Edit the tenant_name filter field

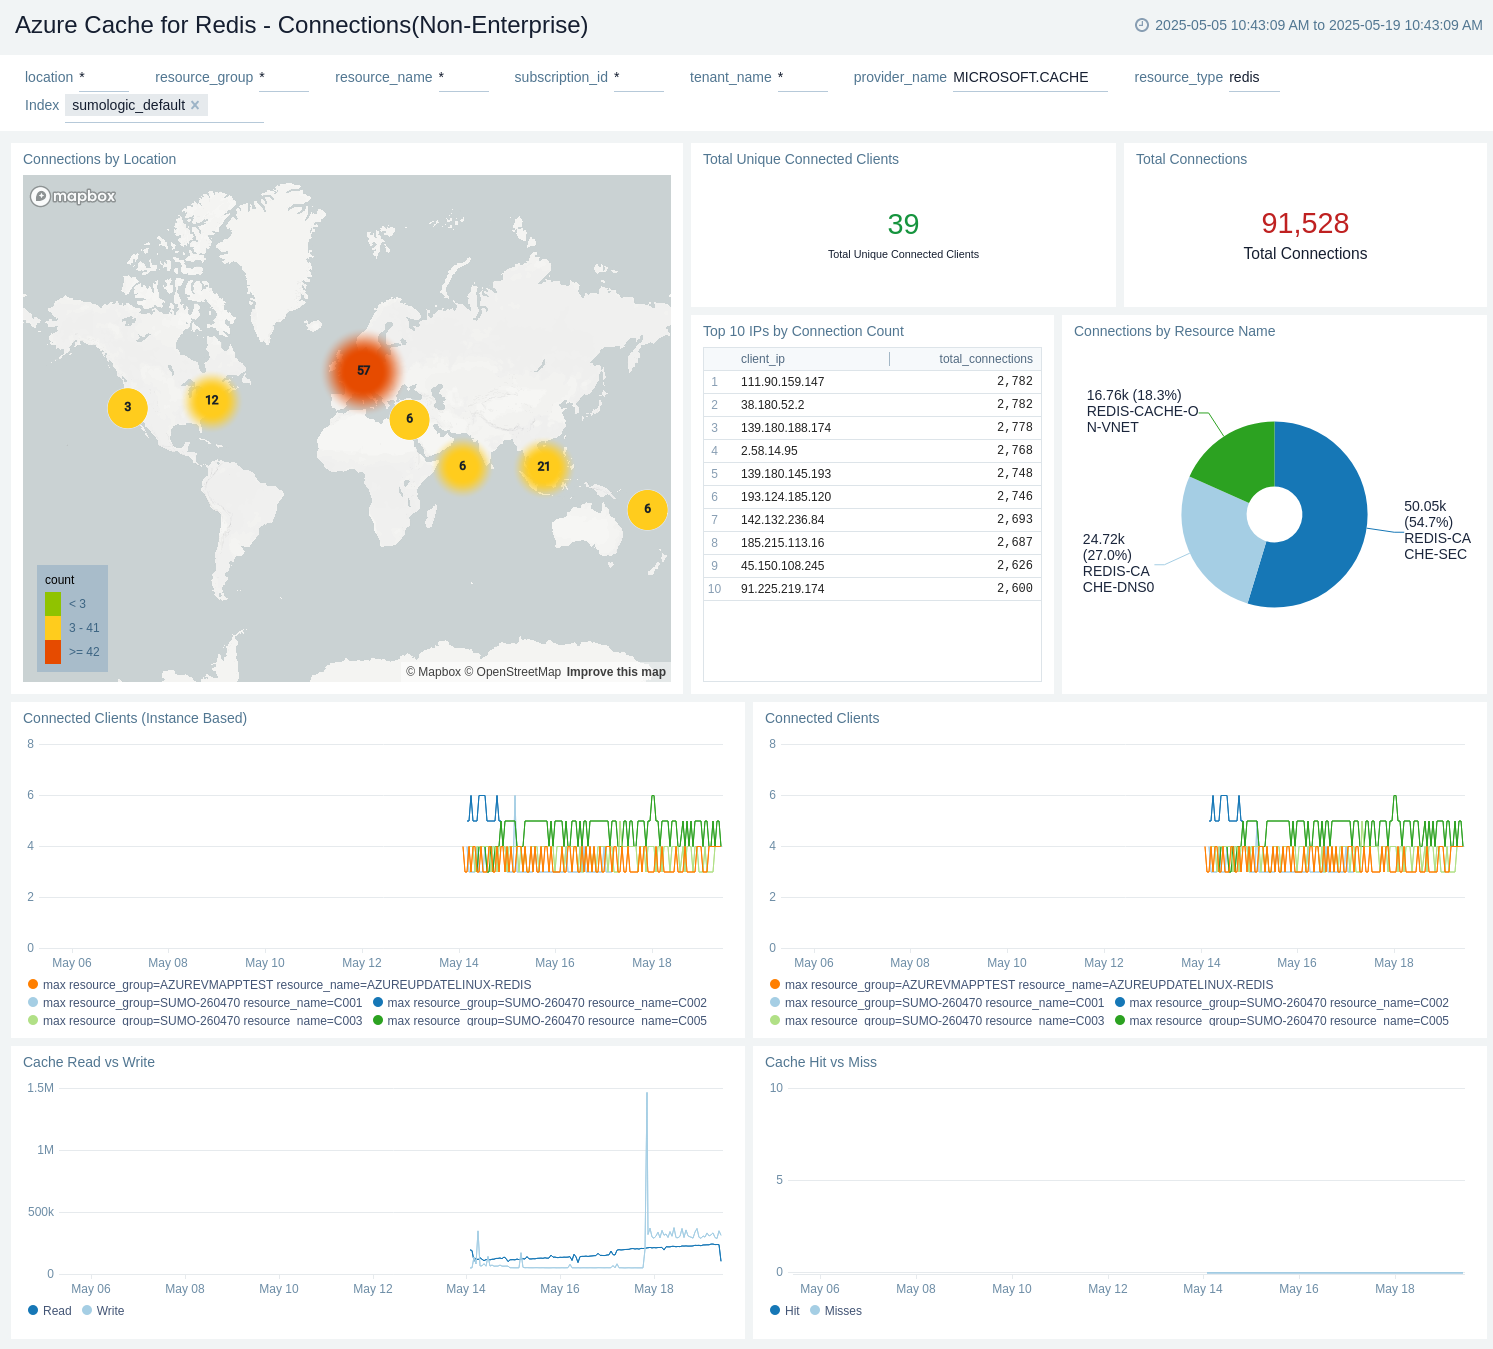tap(803, 78)
